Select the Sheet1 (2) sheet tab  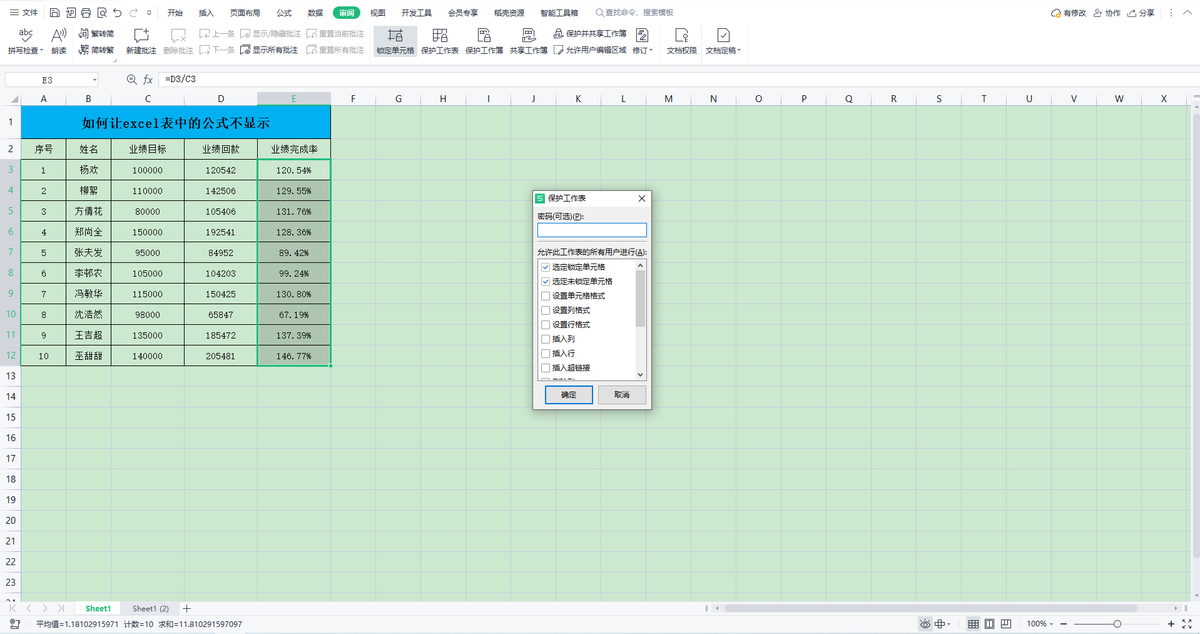pyautogui.click(x=151, y=608)
